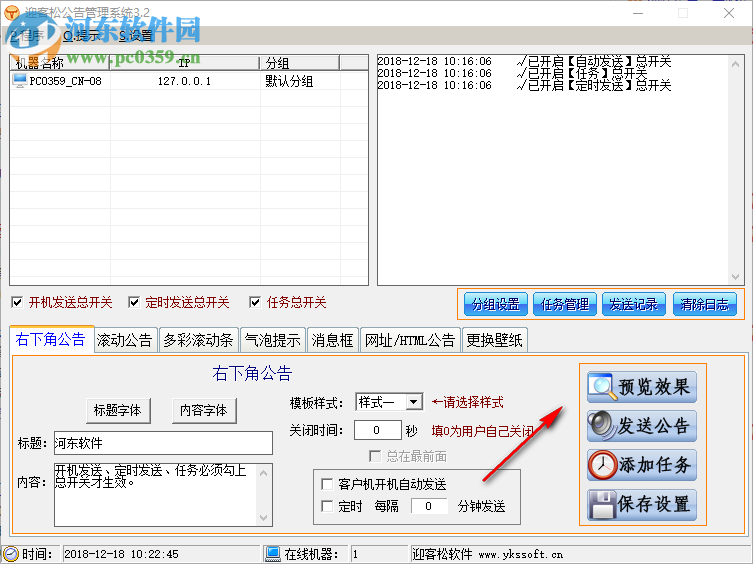Click 保存设置 button label
Viewport: 753px width, 564px height.
(x=655, y=504)
